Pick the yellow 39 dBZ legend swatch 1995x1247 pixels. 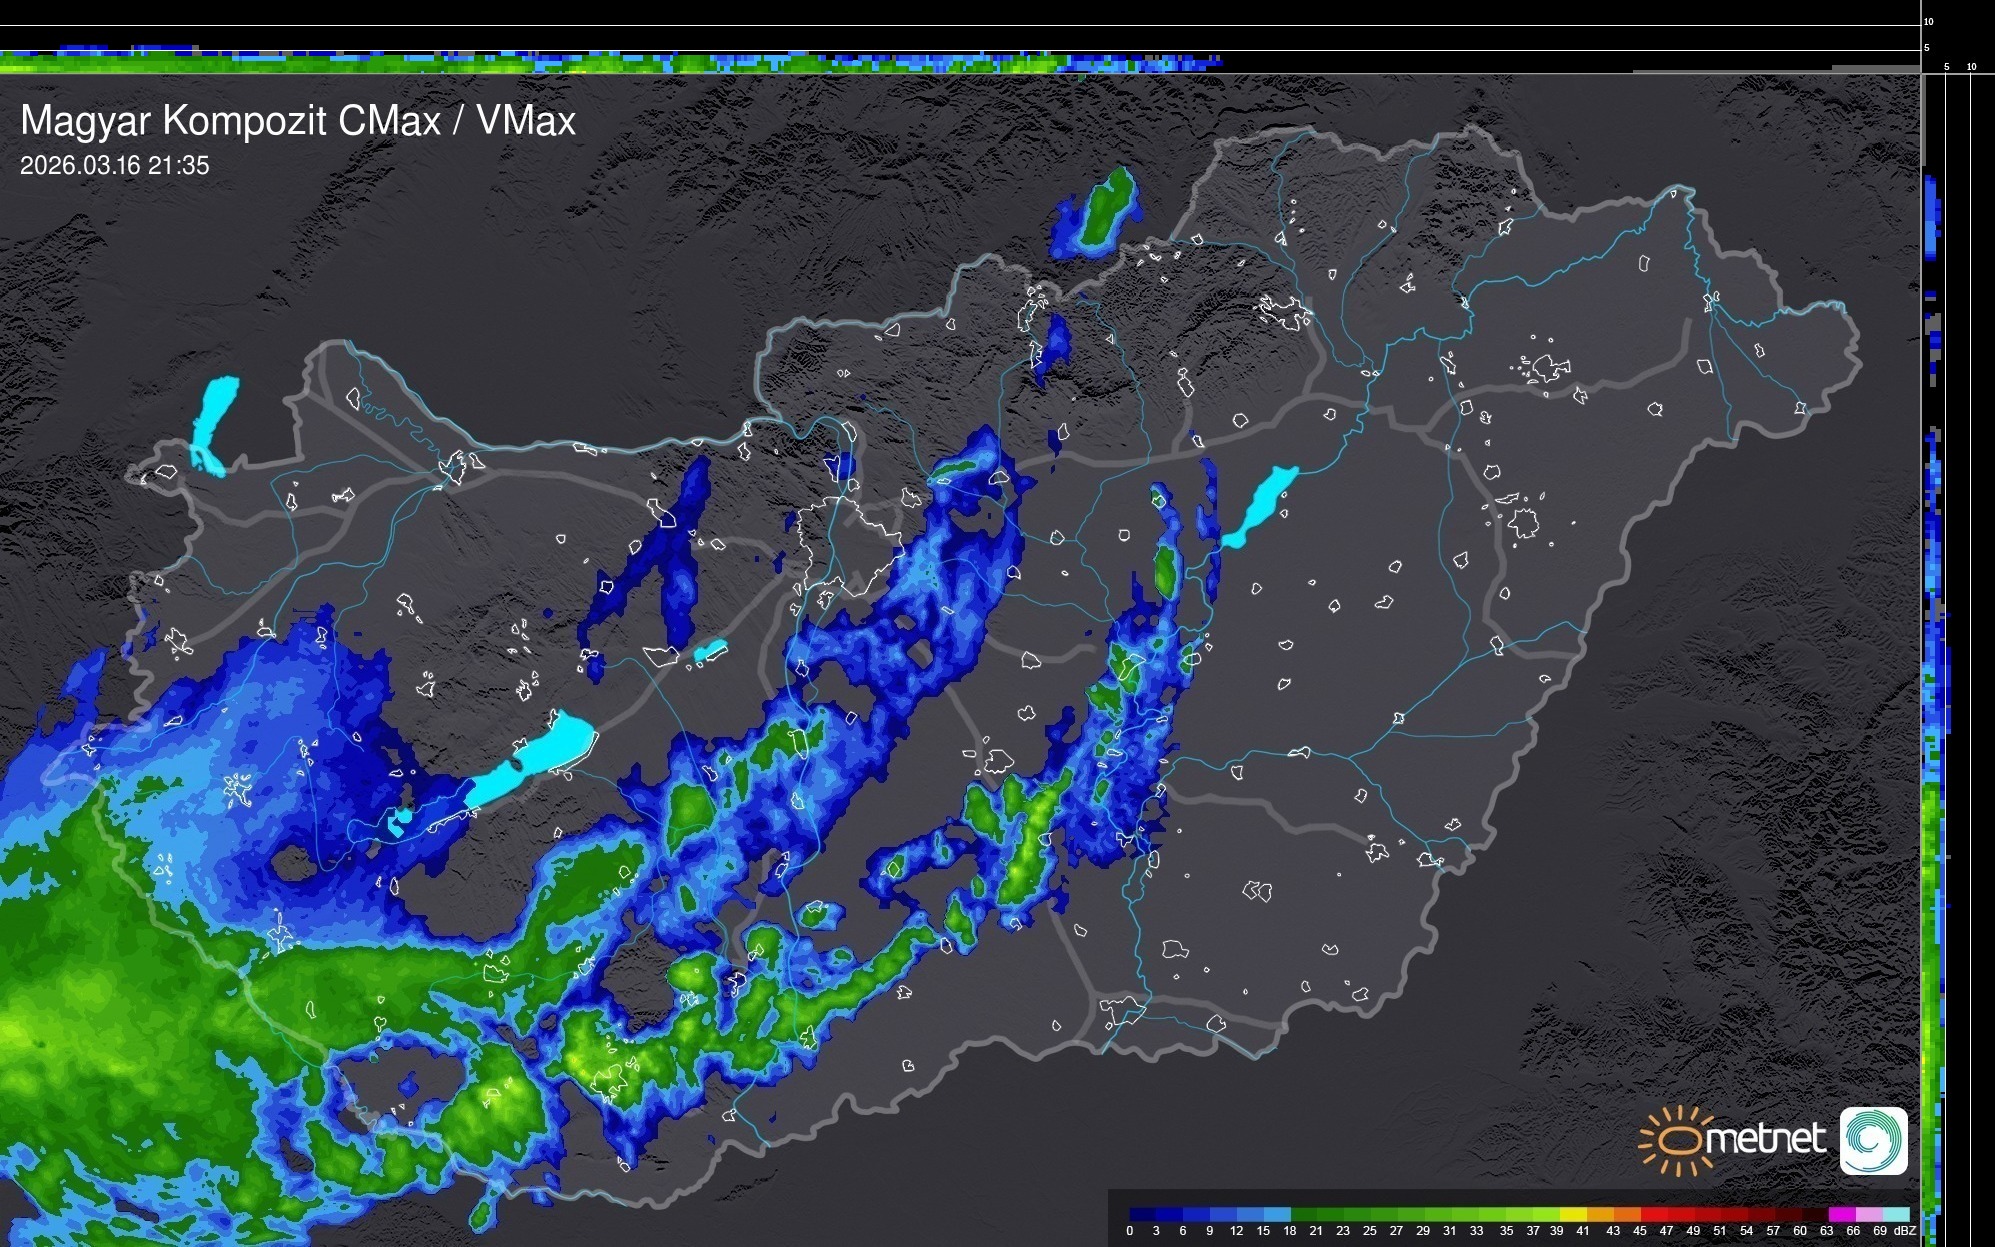click(x=1573, y=1214)
